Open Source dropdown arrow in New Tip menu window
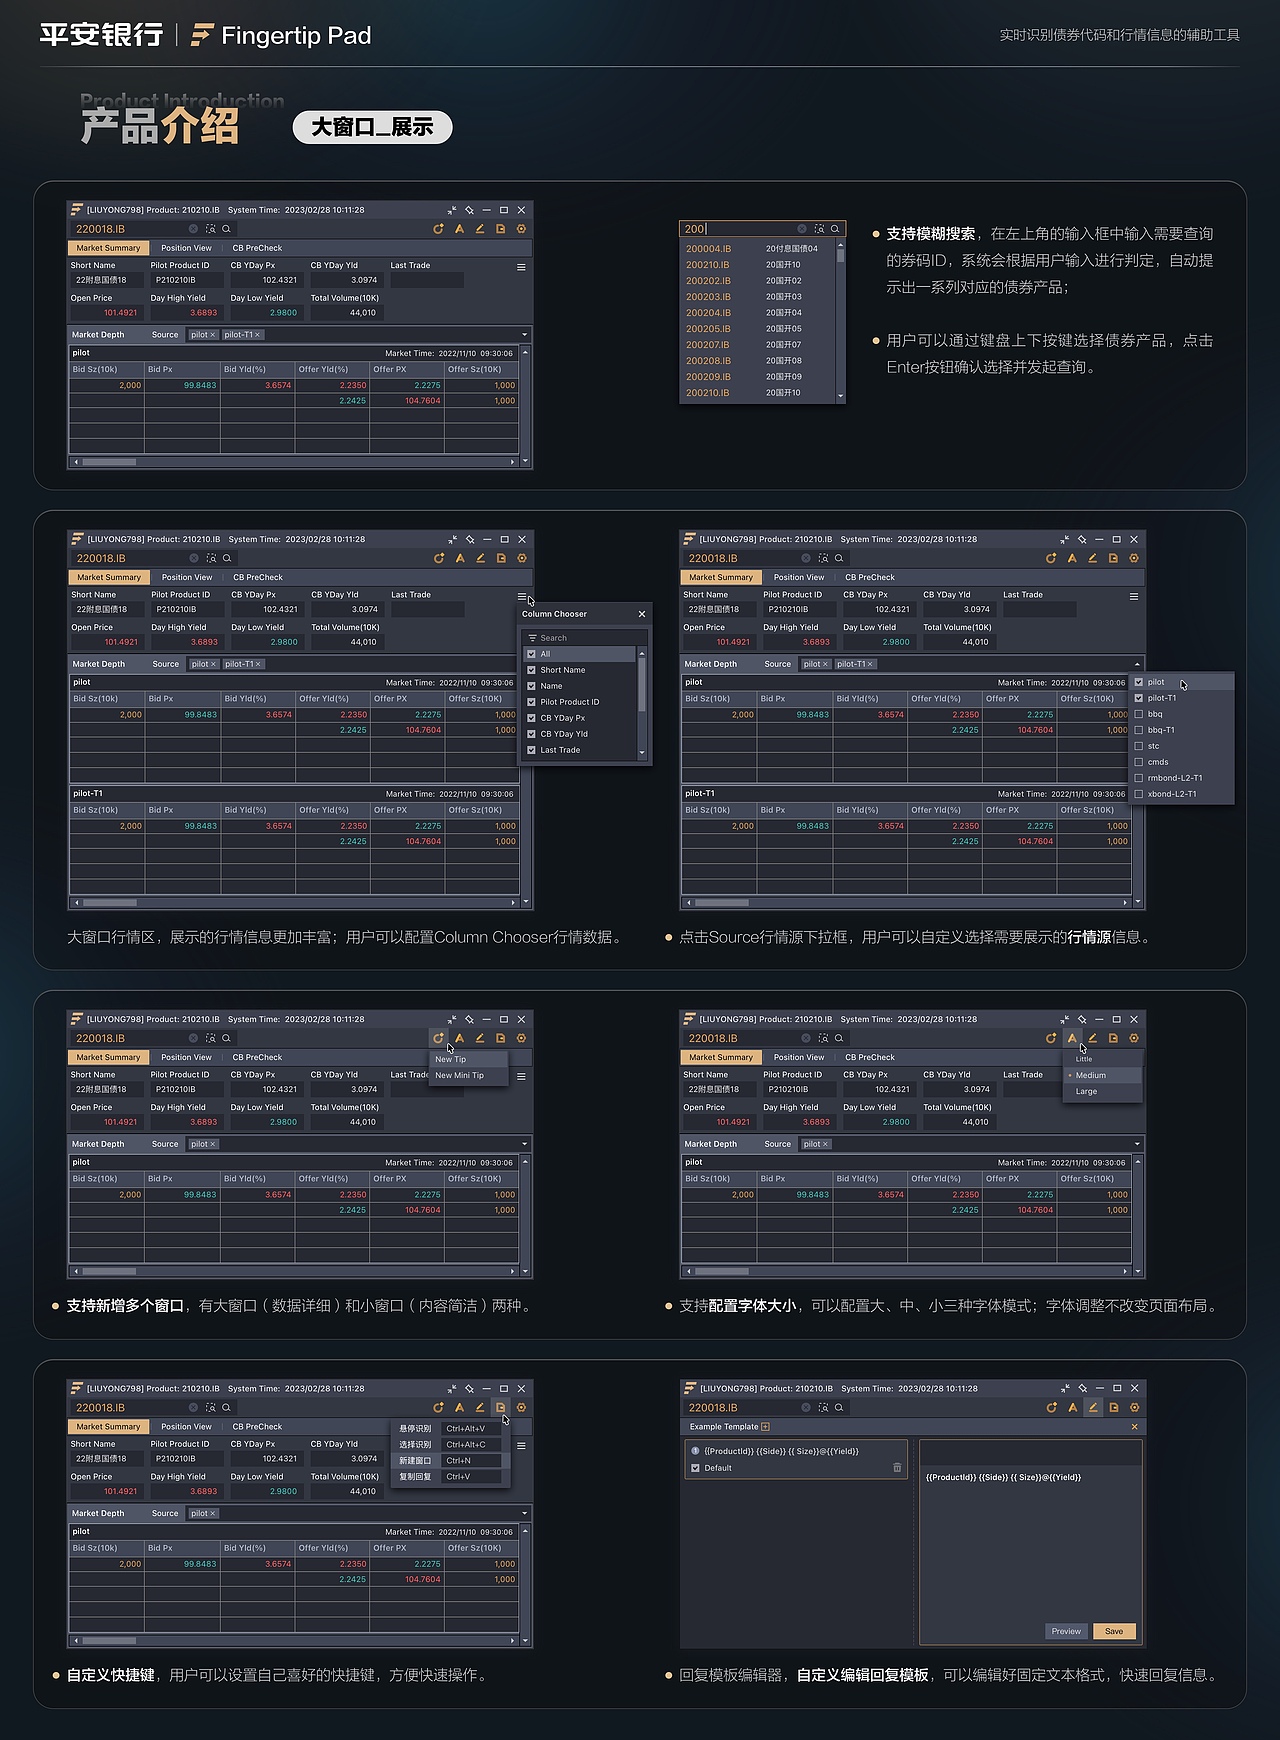This screenshot has width=1280, height=1740. (524, 1144)
